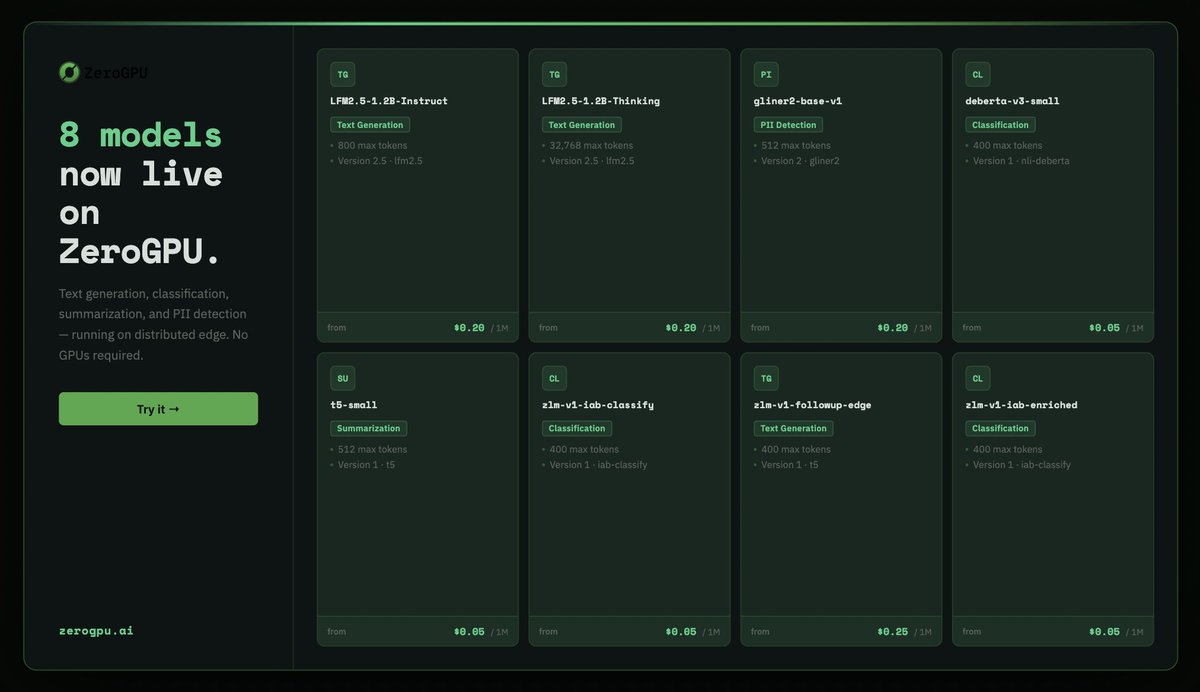Click the description paragraph about distributed edge
This screenshot has height=692, width=1200.
click(x=153, y=324)
